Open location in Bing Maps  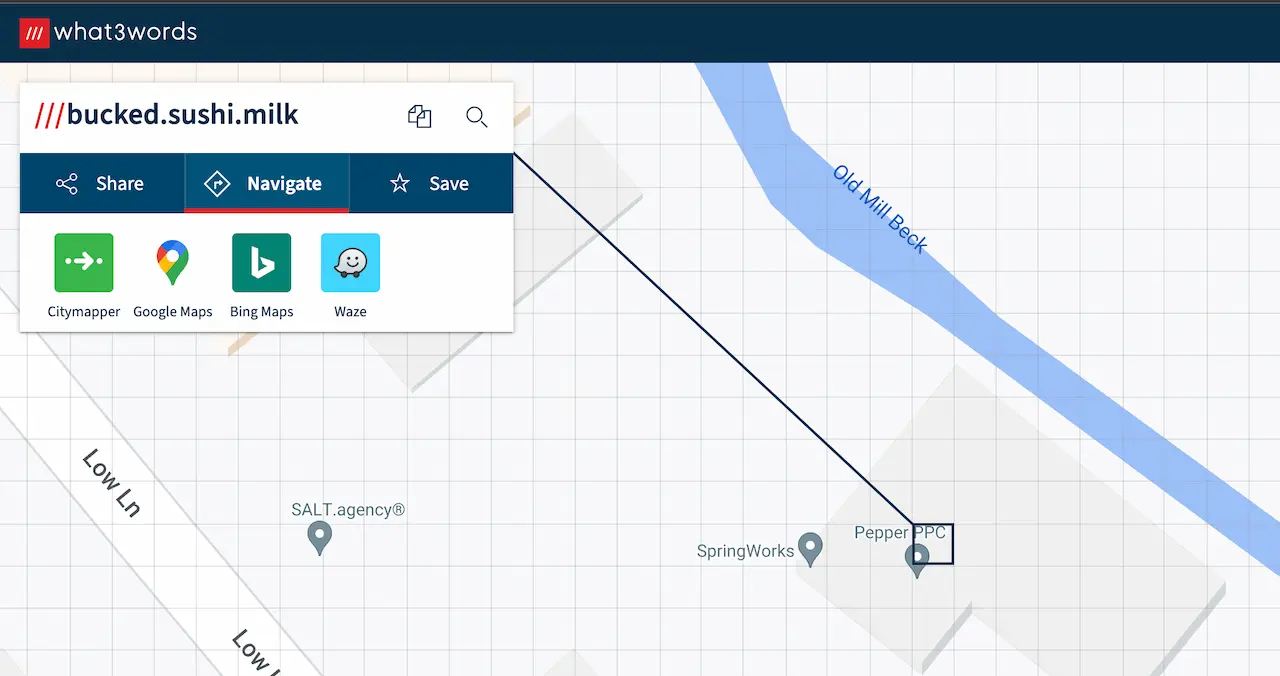(x=262, y=263)
